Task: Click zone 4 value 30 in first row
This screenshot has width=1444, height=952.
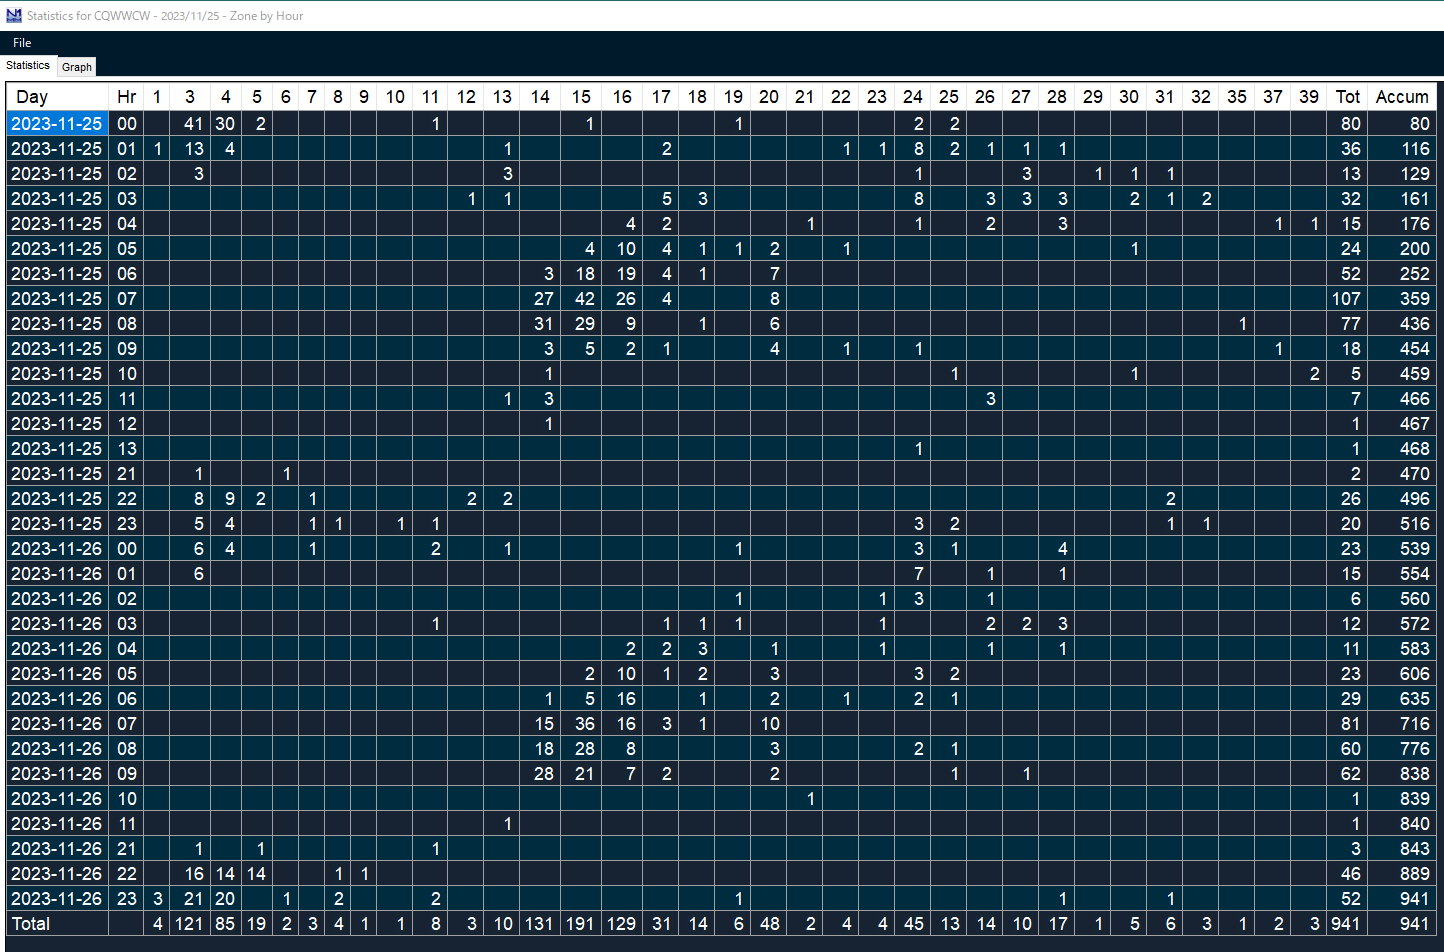Action: pyautogui.click(x=225, y=124)
